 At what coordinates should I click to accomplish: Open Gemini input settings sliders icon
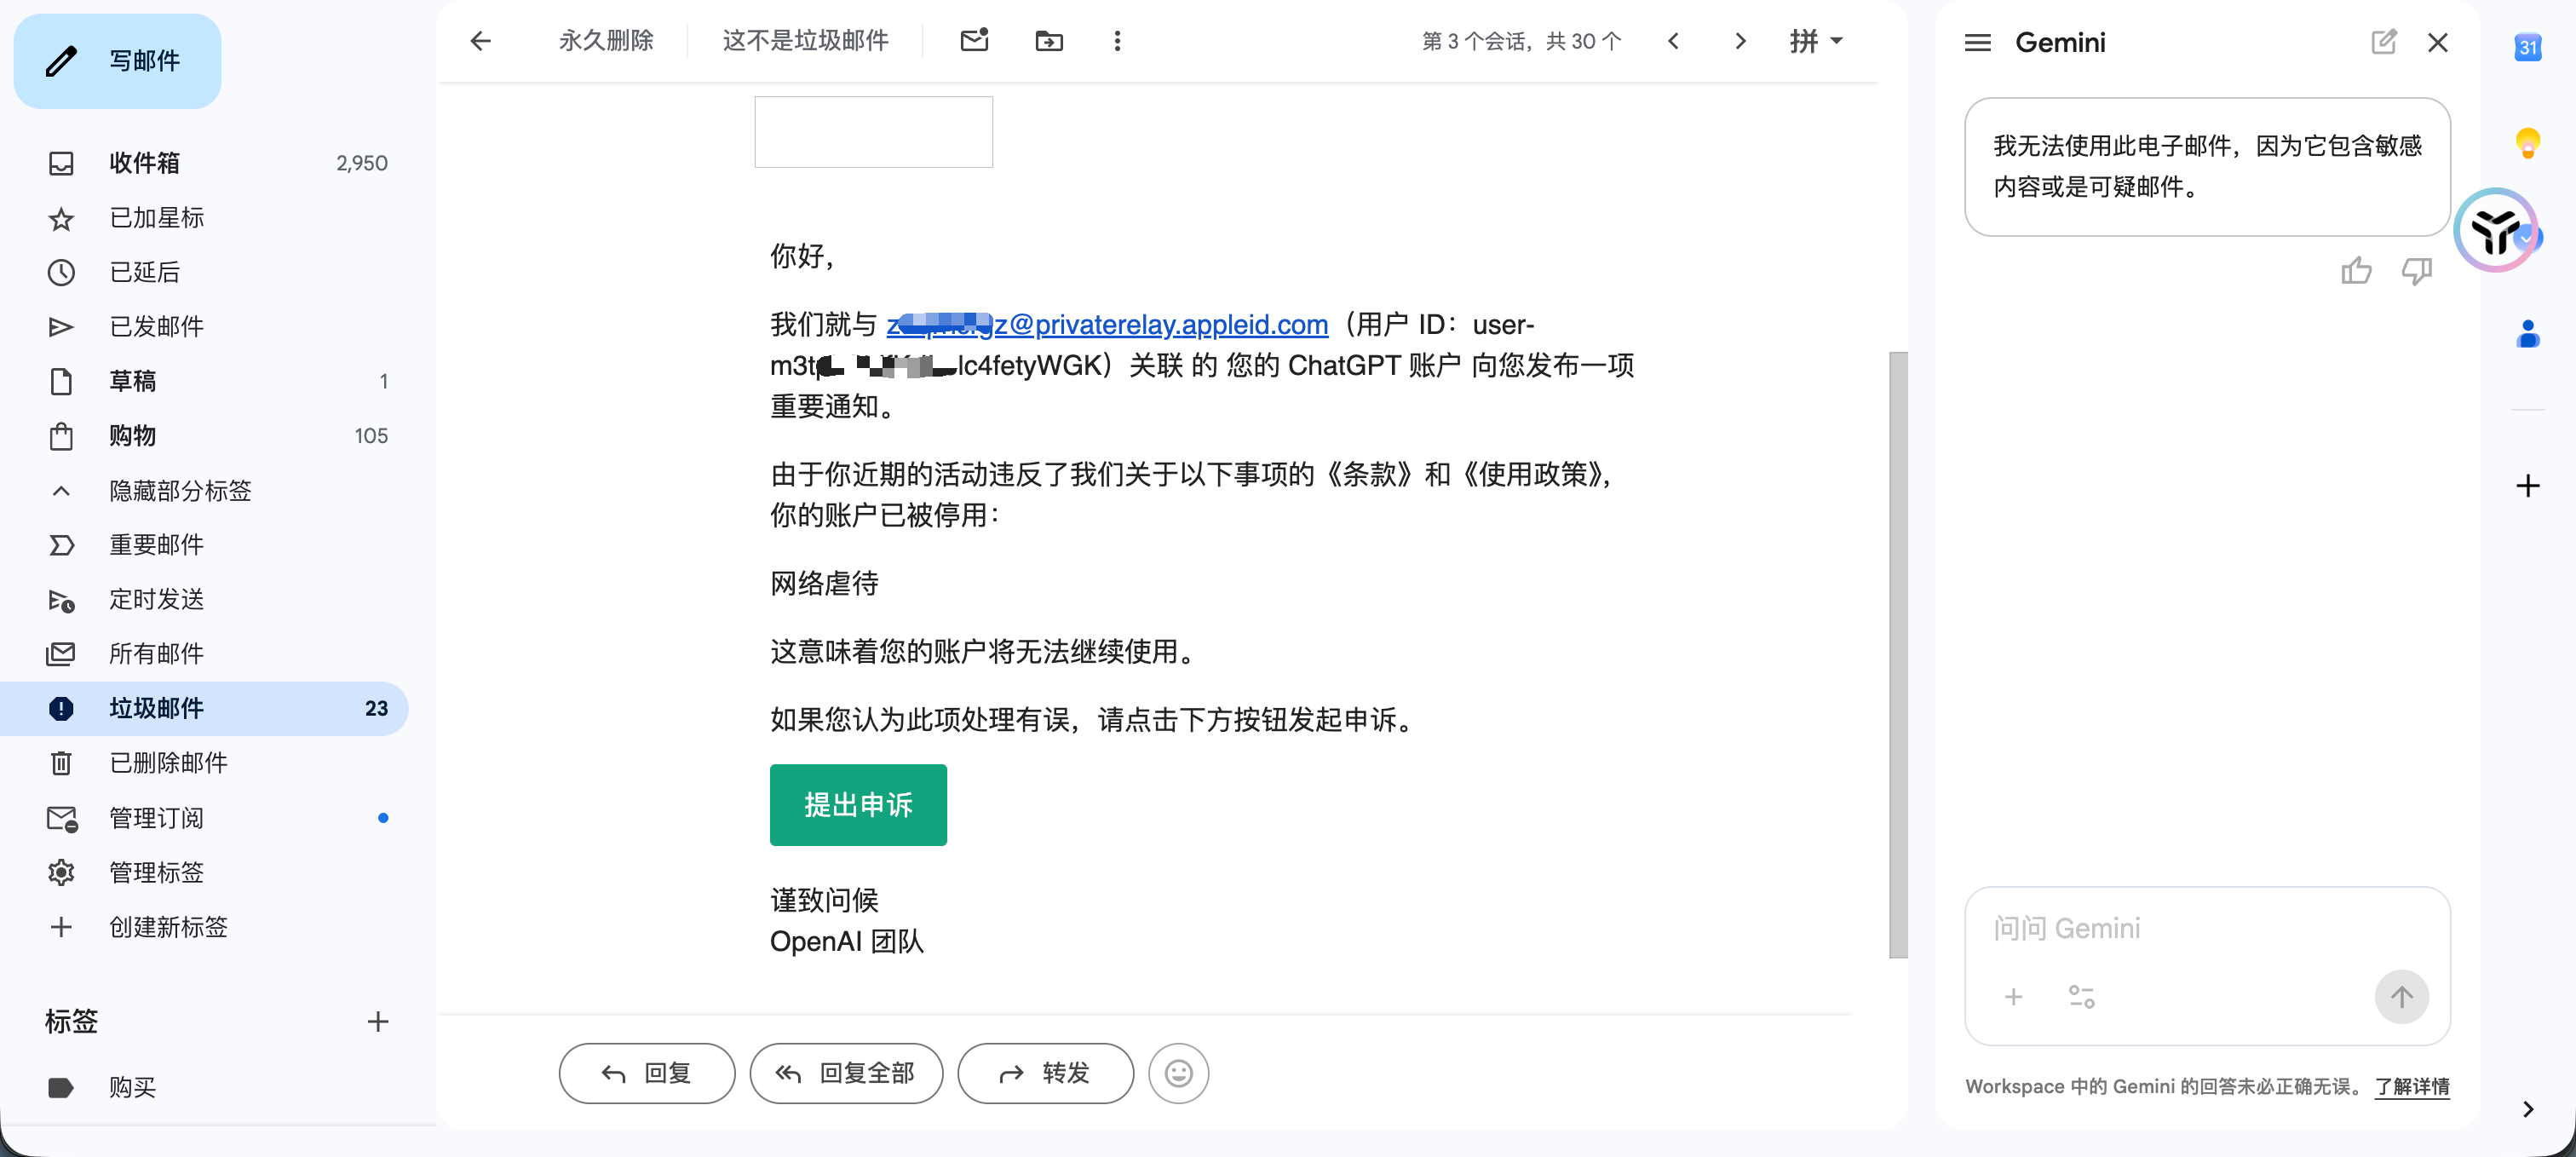coord(2081,997)
